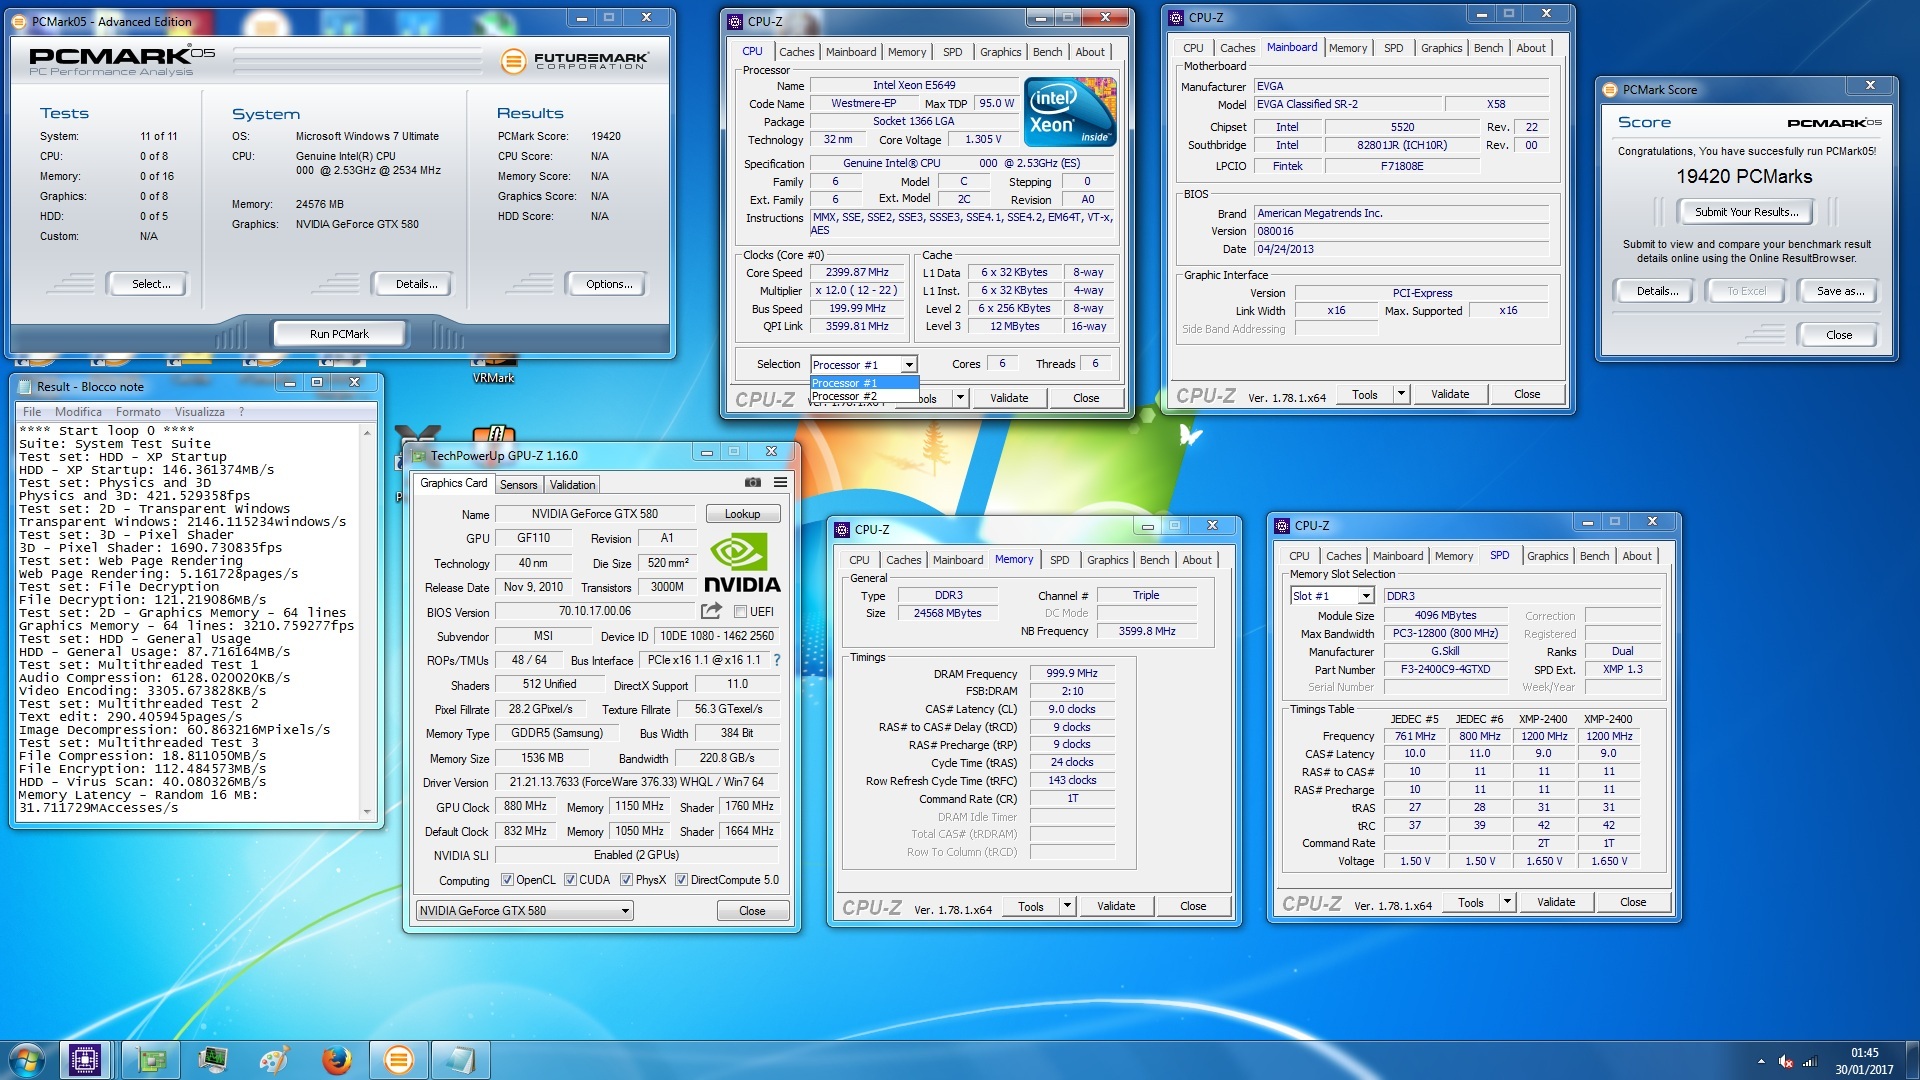
Task: Click Notepad scrollbar down arrow
Action: (367, 812)
